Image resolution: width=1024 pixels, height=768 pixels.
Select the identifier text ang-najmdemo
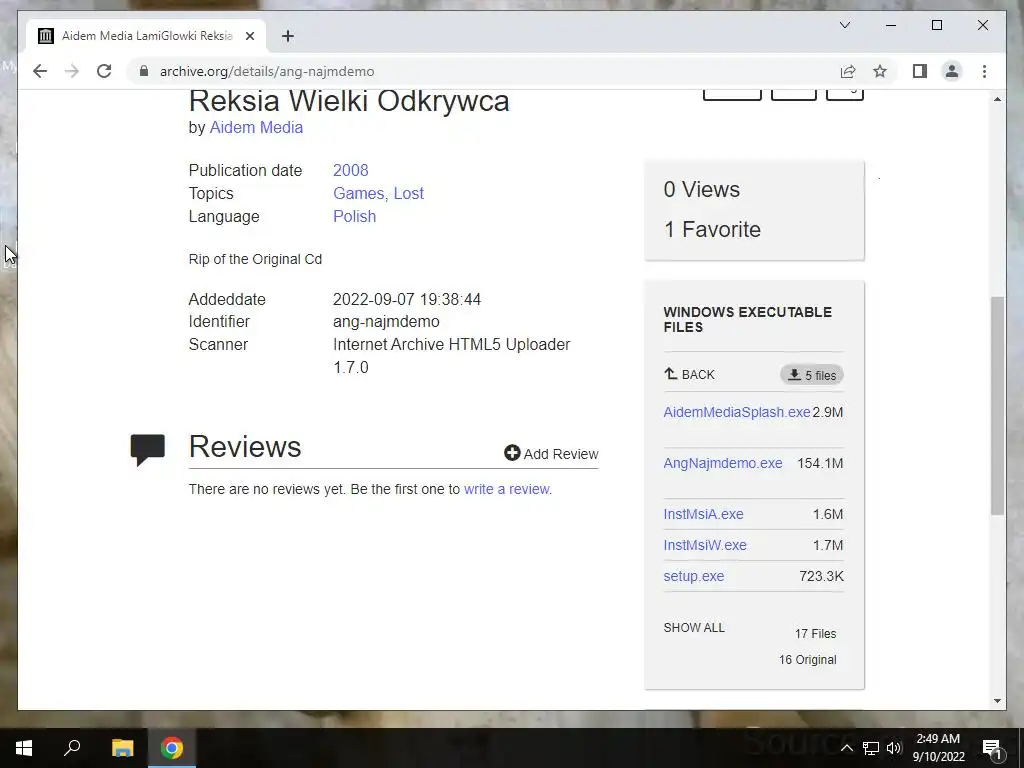pos(386,321)
